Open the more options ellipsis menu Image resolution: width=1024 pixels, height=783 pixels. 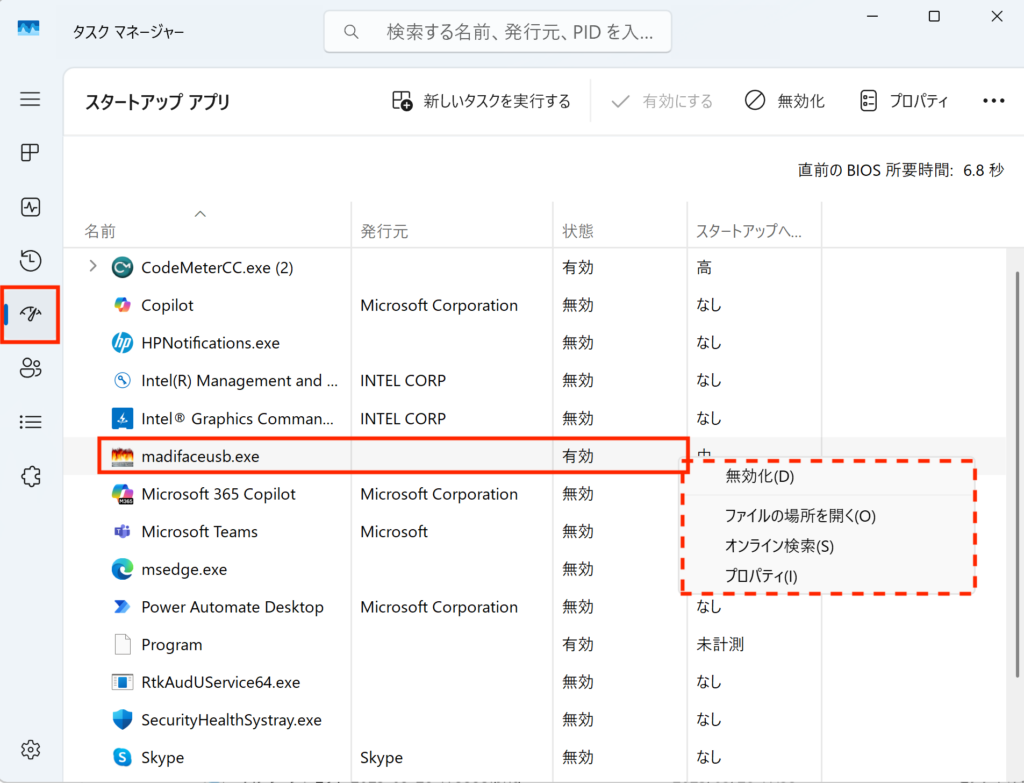coord(992,101)
